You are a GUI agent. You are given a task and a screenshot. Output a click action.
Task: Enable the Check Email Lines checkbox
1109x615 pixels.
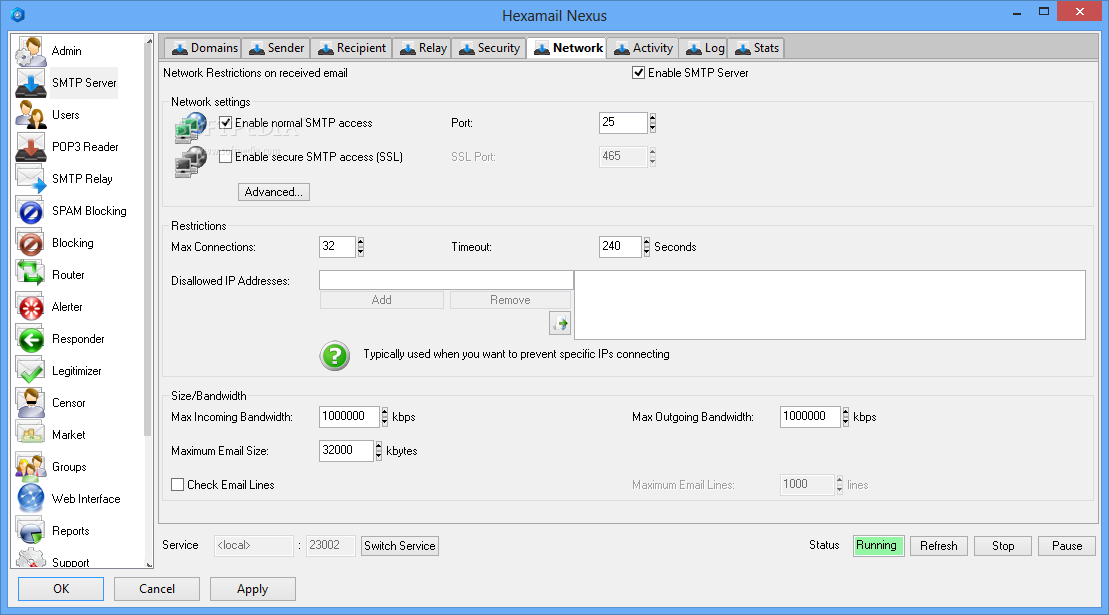tap(178, 485)
